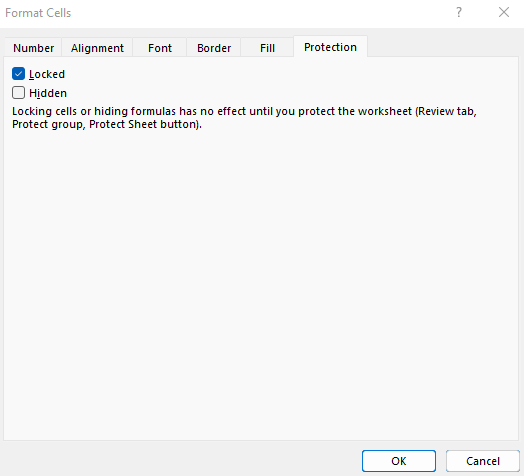
Task: Click the blue checkmark in Locked box
Action: click(18, 74)
